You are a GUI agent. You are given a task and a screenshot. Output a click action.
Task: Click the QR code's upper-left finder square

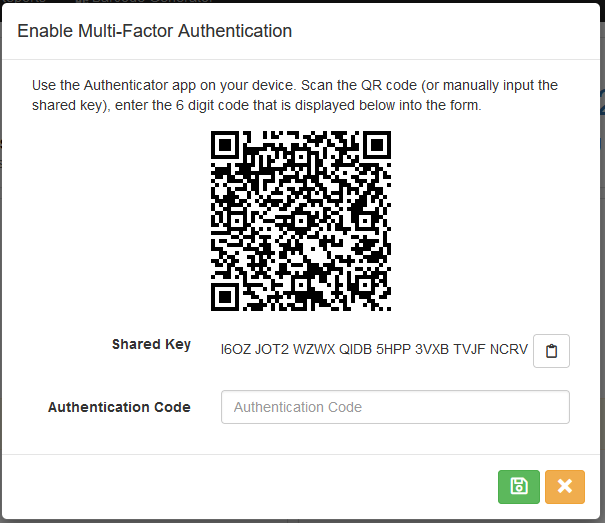point(225,145)
